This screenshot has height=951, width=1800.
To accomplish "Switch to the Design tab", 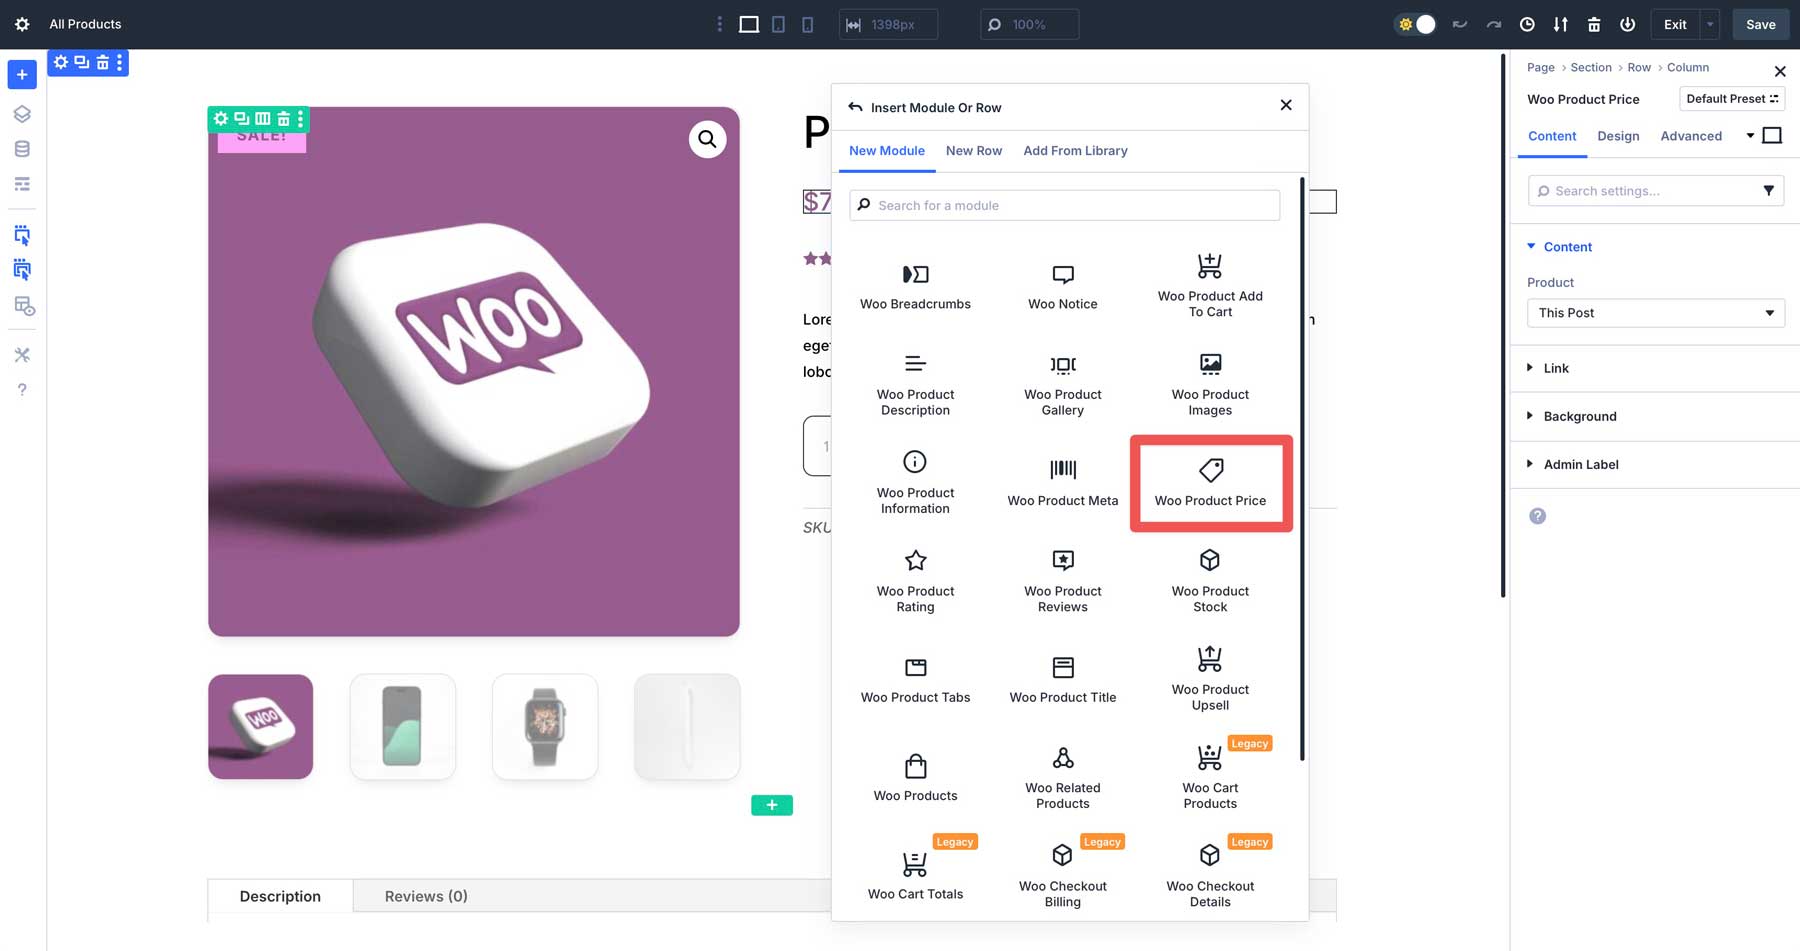I will click(x=1618, y=136).
